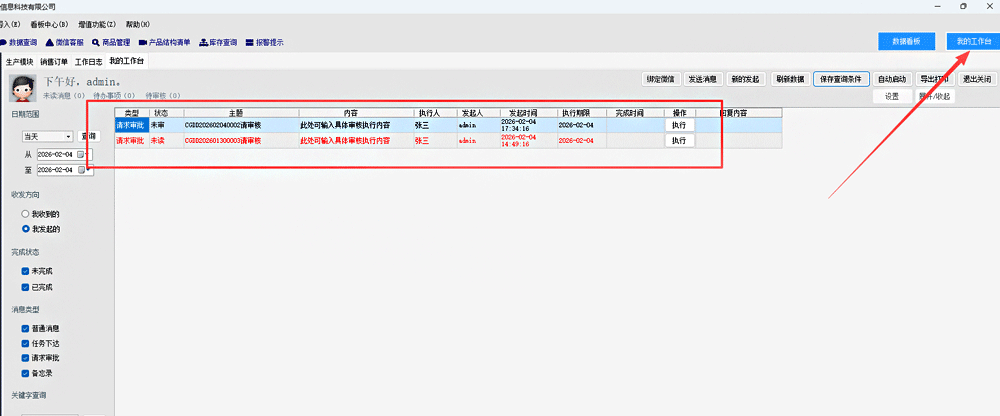1000x416 pixels.
Task: Toggle 备忘录 checkbox
Action: coord(25,372)
